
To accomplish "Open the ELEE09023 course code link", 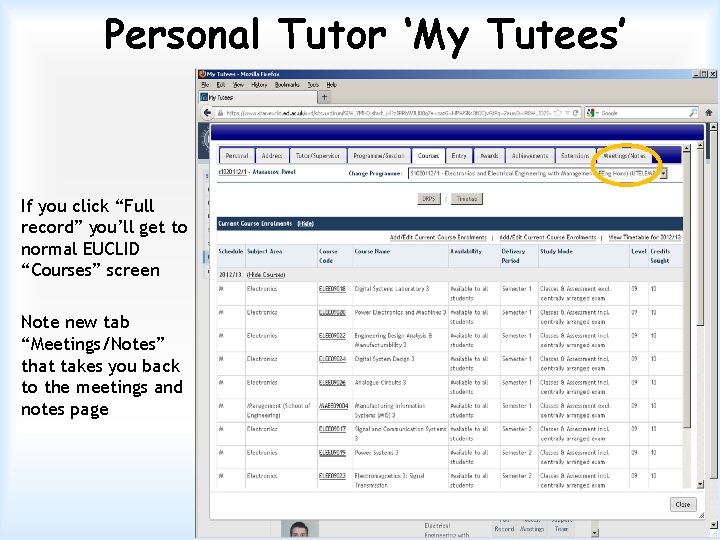I will [x=332, y=476].
